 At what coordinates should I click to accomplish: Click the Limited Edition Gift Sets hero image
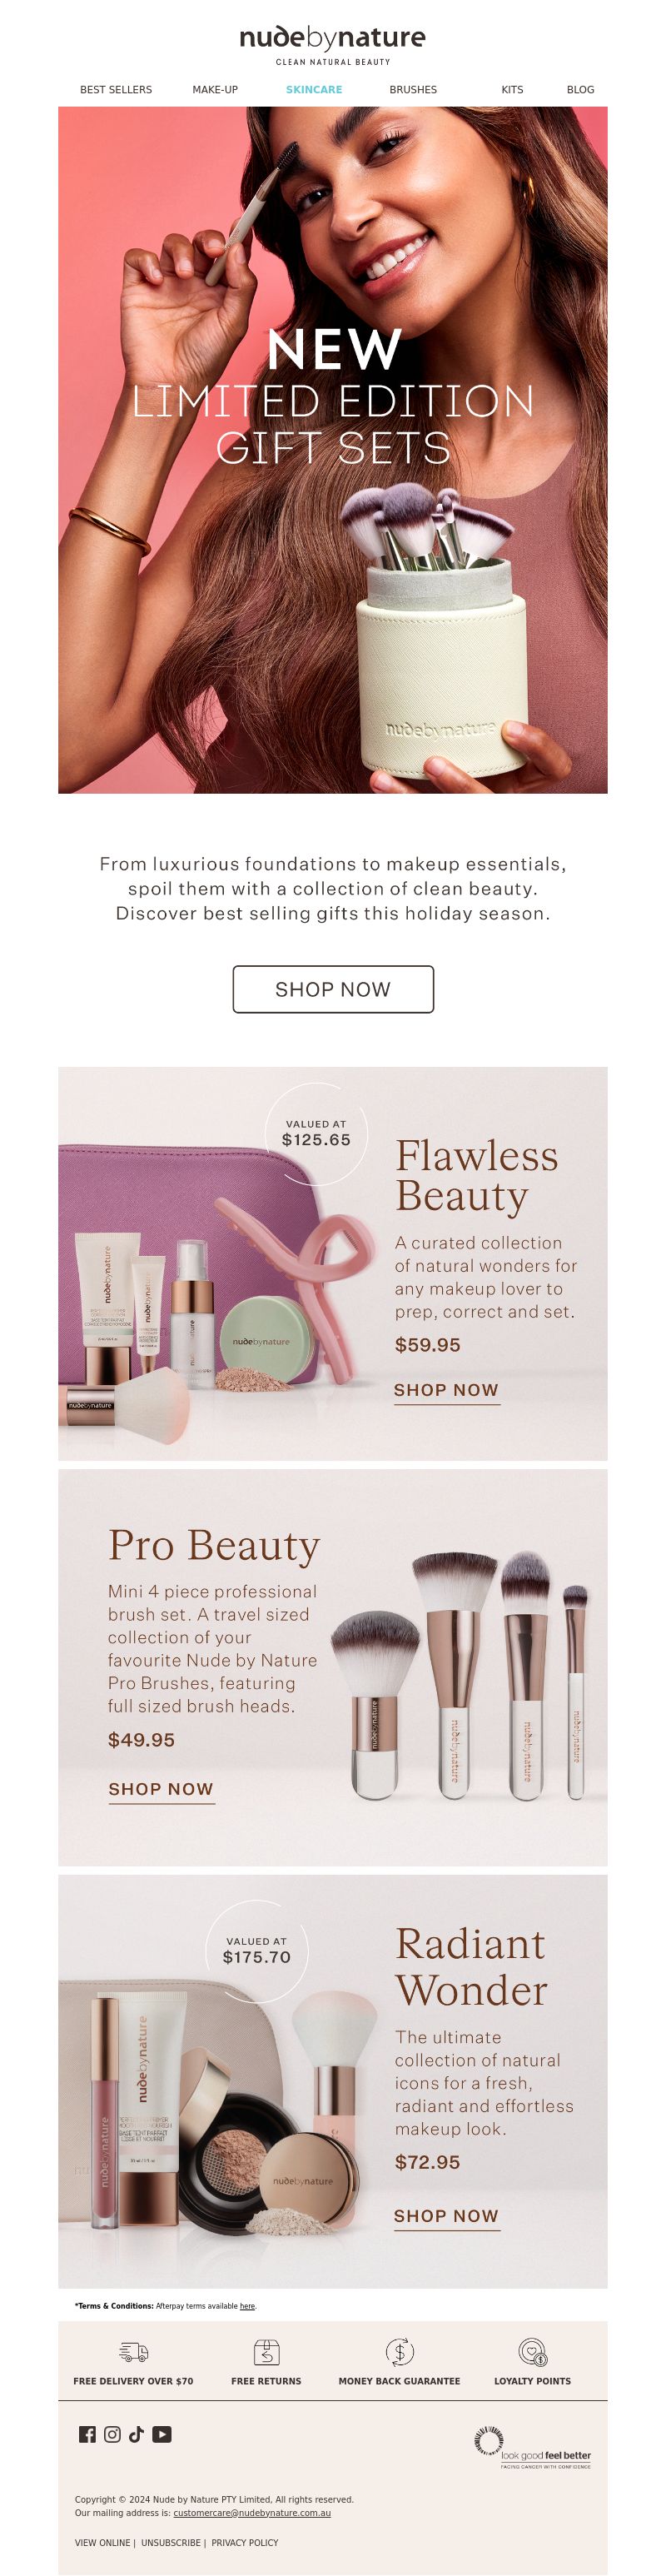333,450
